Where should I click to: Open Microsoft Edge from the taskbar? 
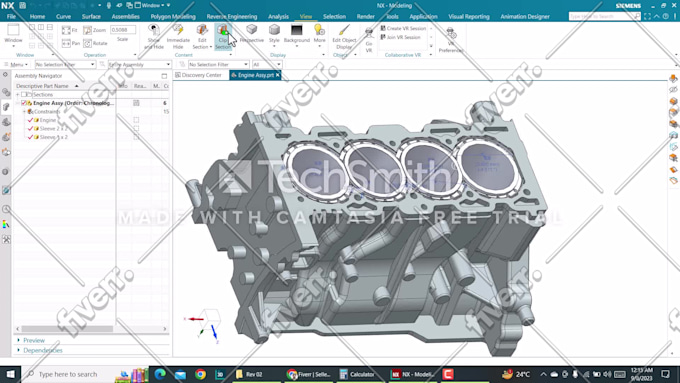[160, 374]
